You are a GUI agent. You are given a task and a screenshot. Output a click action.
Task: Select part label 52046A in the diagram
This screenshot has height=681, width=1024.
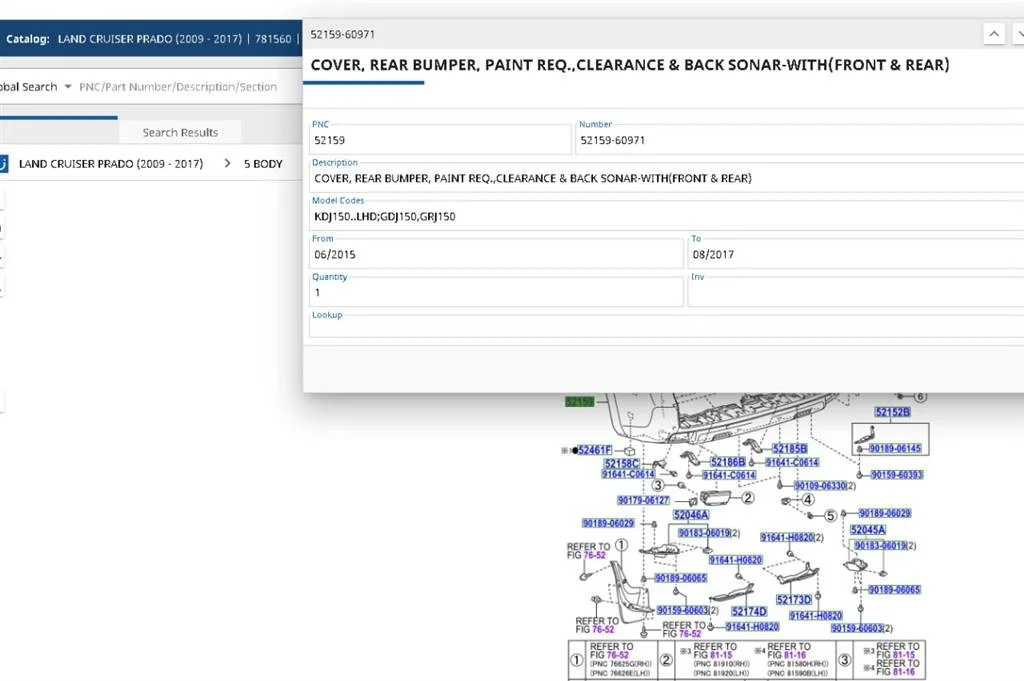(690, 515)
